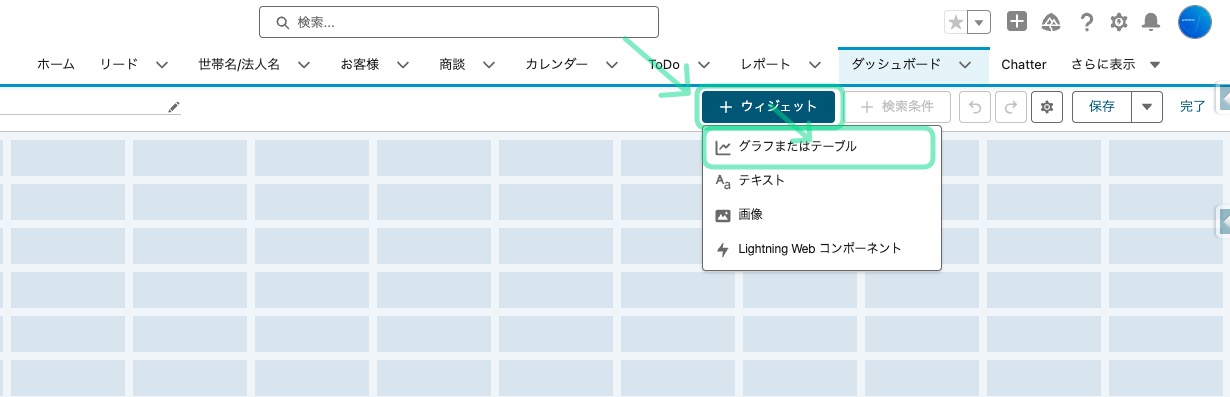The image size is (1230, 397).
Task: Click the 保存 button
Action: coord(1102,107)
